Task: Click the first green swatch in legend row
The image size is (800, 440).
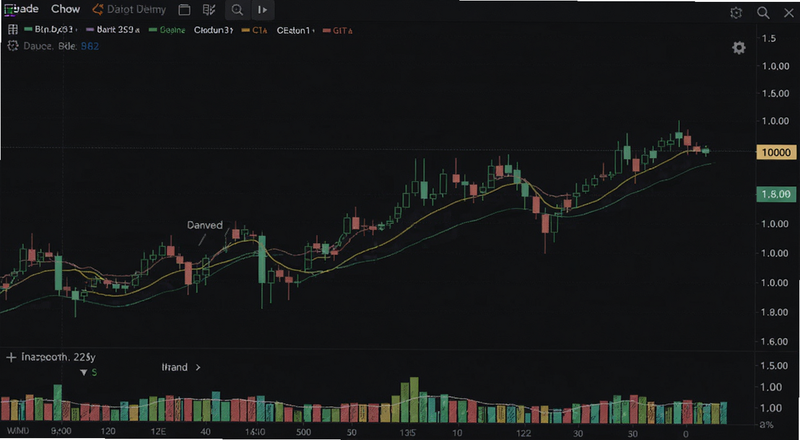Action: tap(28, 30)
